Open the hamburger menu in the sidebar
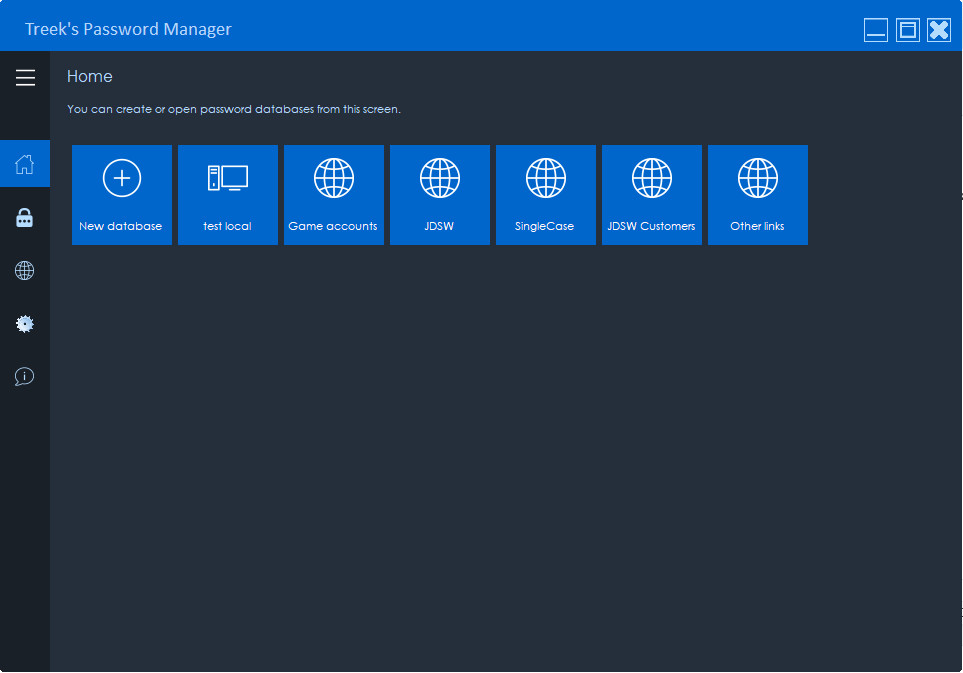 point(25,78)
